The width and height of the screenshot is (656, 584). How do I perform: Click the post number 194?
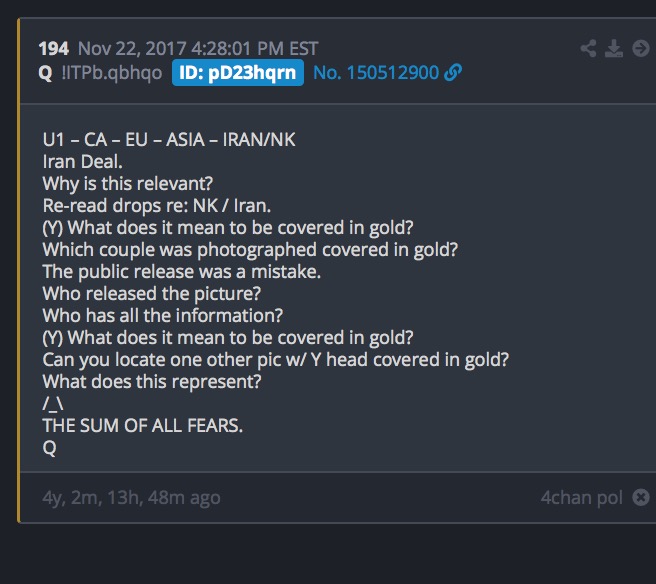tap(54, 49)
